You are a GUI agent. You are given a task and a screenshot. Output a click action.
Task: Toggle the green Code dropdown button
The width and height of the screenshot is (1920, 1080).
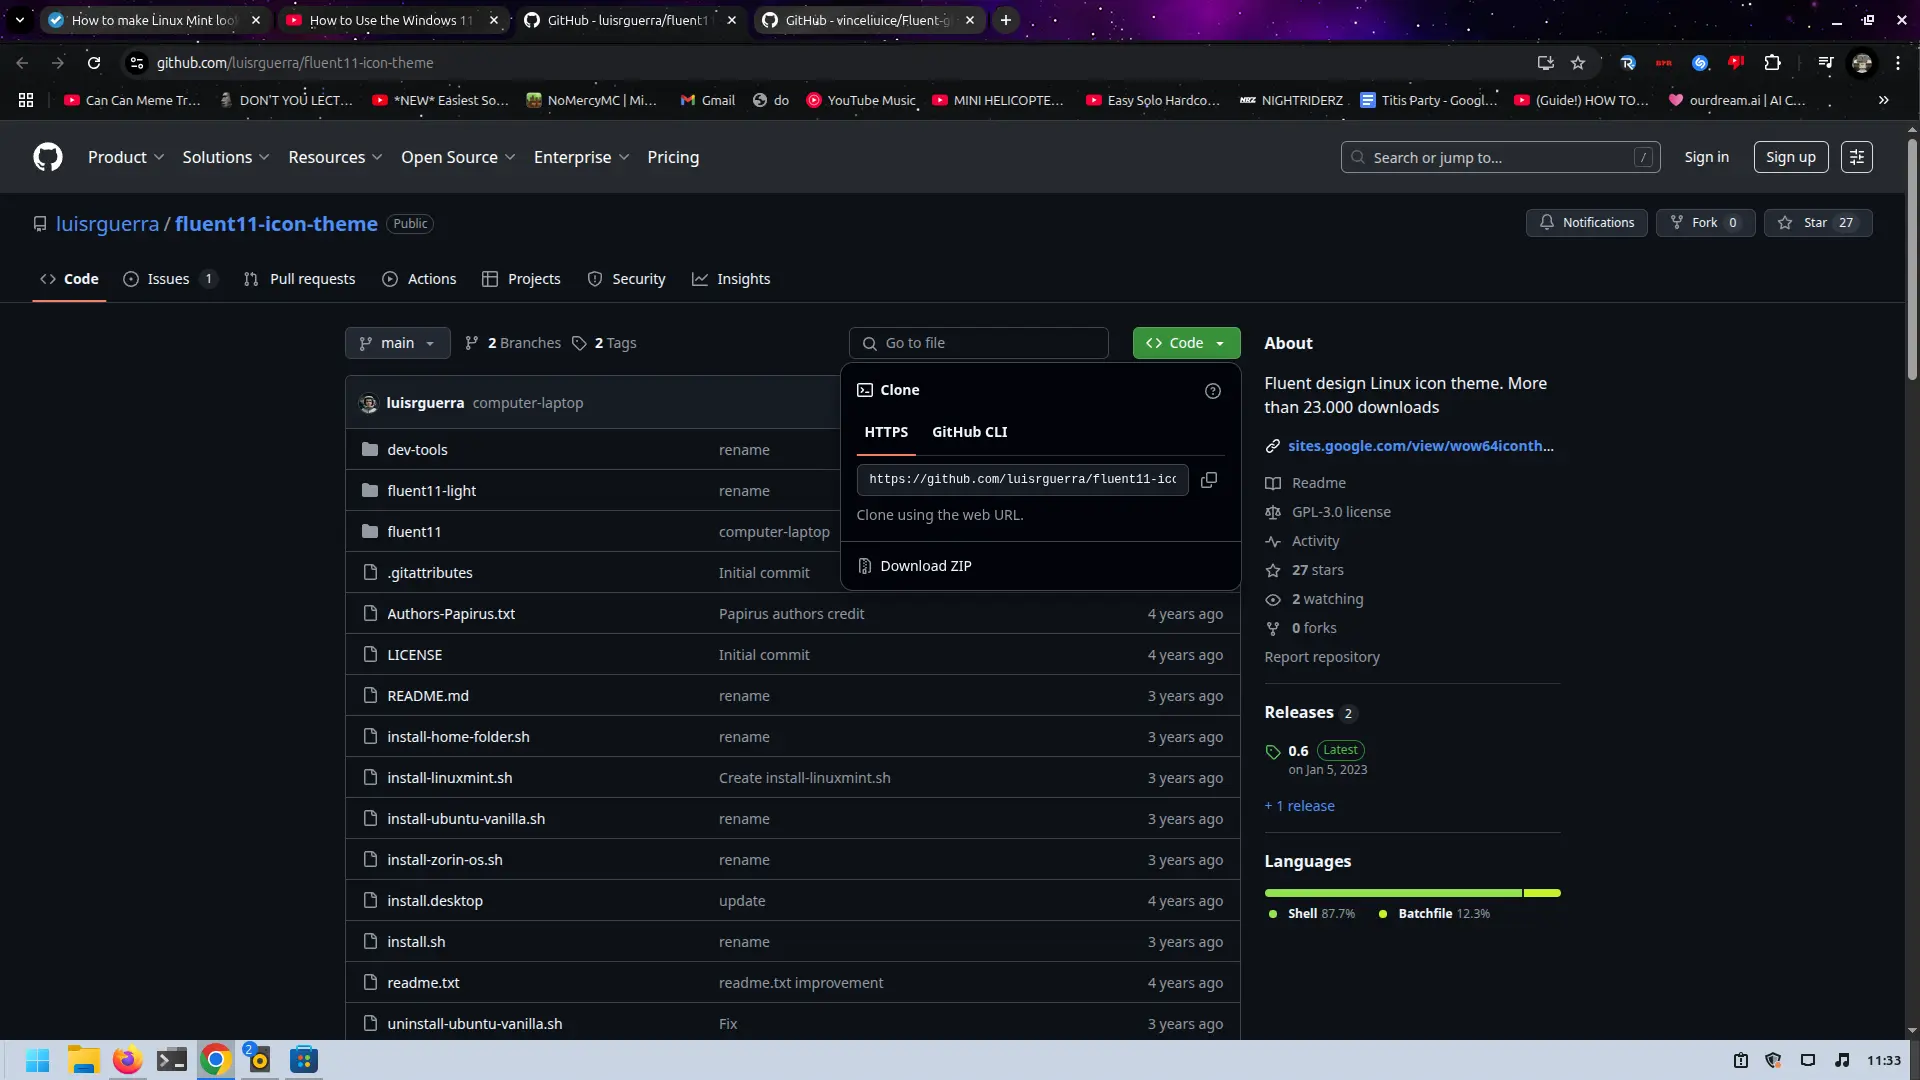[1186, 343]
